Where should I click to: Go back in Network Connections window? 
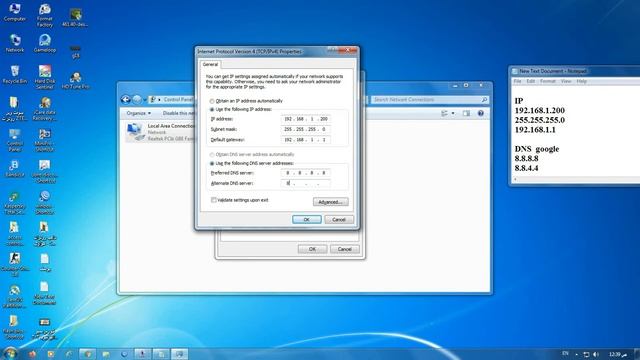pos(126,99)
